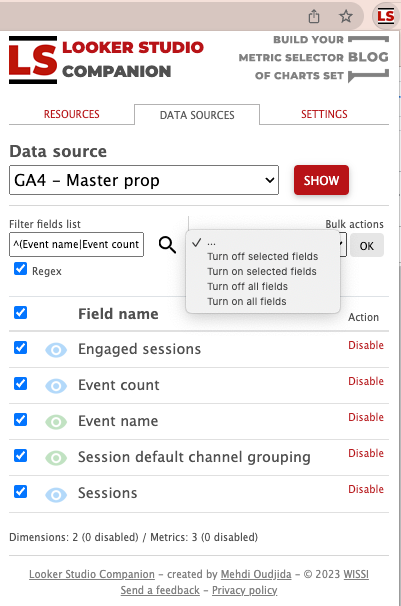Toggle visibility eye for Event name
Viewport: 401px width, 606px height.
tap(56, 422)
